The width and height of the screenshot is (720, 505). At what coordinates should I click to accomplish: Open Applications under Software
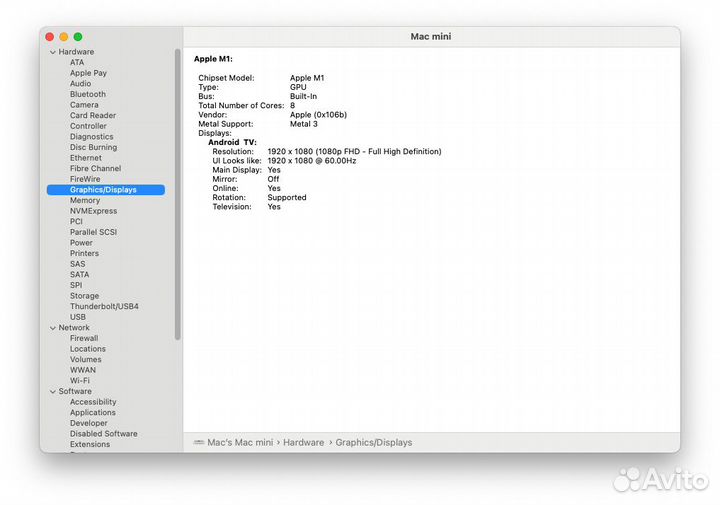[93, 412]
